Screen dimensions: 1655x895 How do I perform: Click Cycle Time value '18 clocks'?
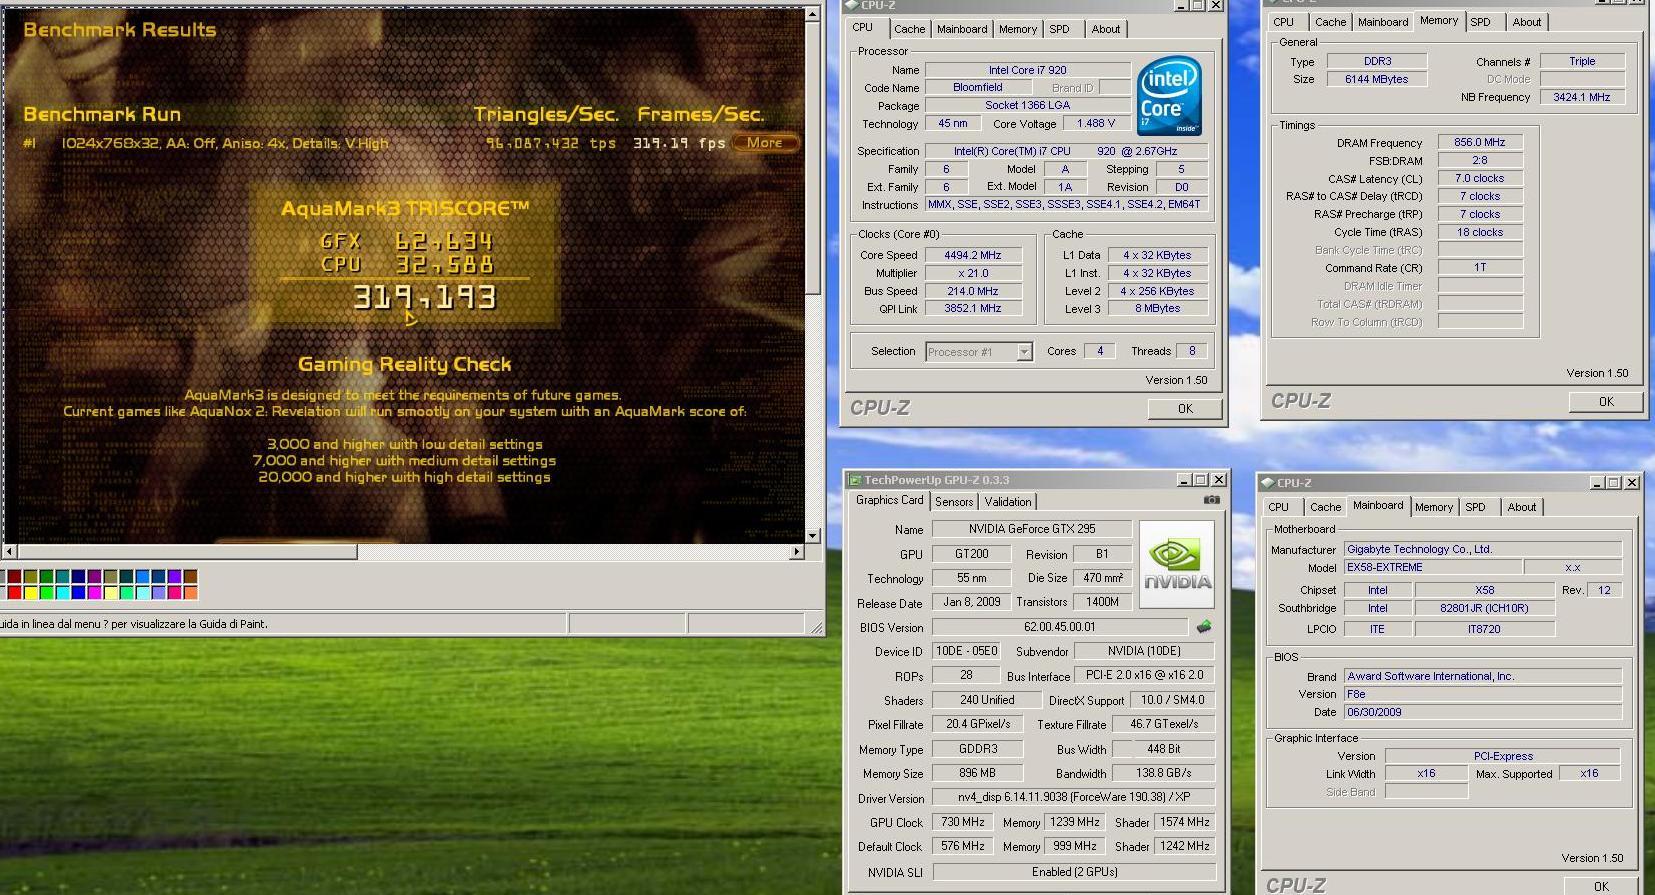click(1479, 232)
